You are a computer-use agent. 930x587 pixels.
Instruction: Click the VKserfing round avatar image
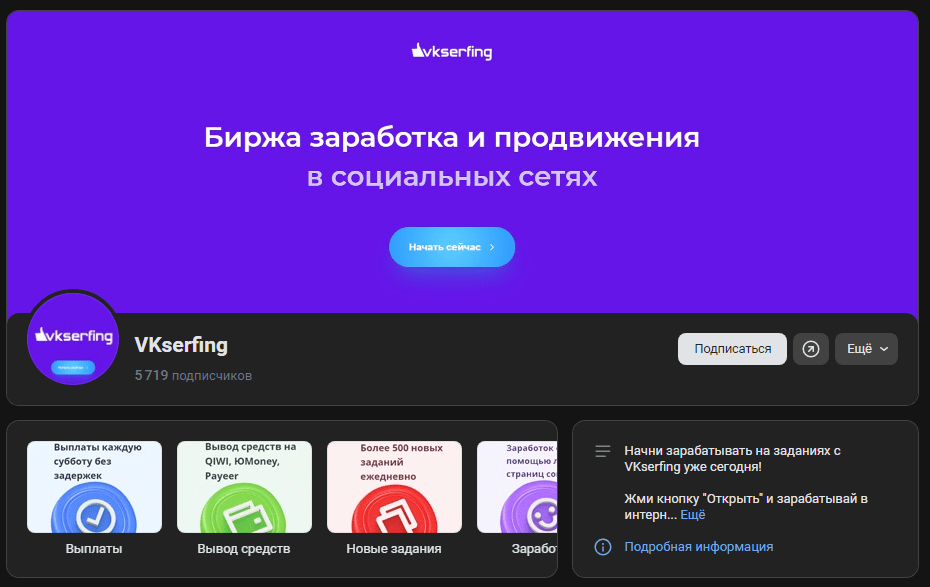click(x=73, y=339)
